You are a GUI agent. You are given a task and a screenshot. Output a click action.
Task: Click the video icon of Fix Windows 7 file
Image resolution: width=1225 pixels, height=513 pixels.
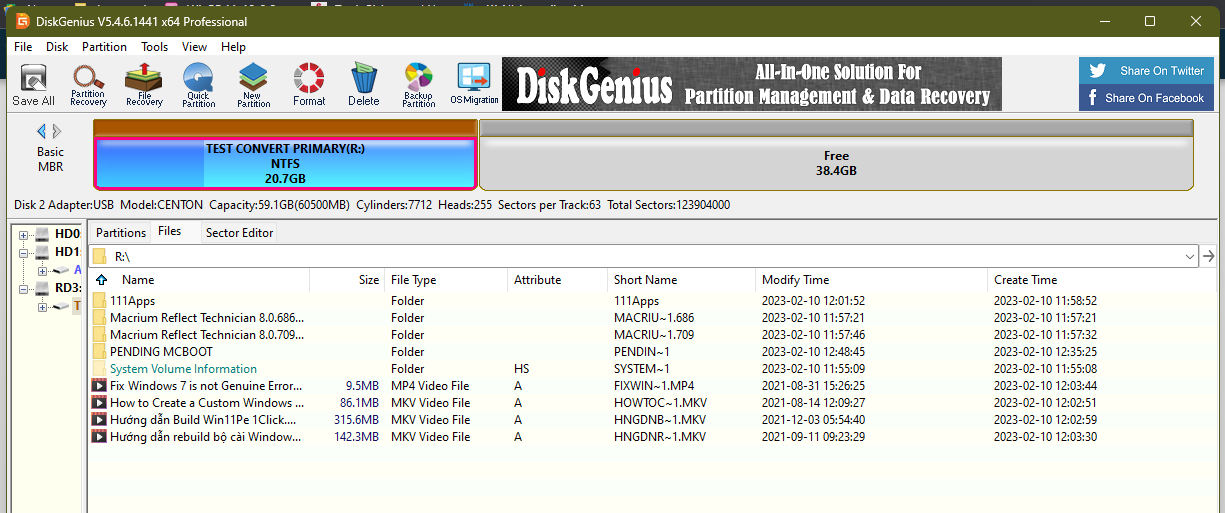tap(99, 386)
